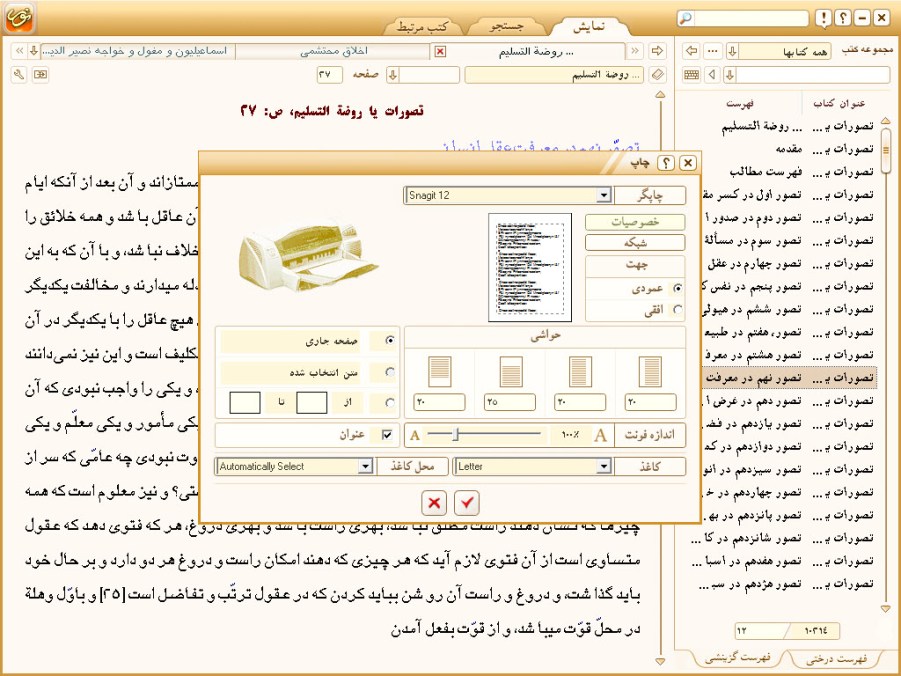Open the Snagit 12 printer dropdown
901x676 pixels.
point(603,195)
